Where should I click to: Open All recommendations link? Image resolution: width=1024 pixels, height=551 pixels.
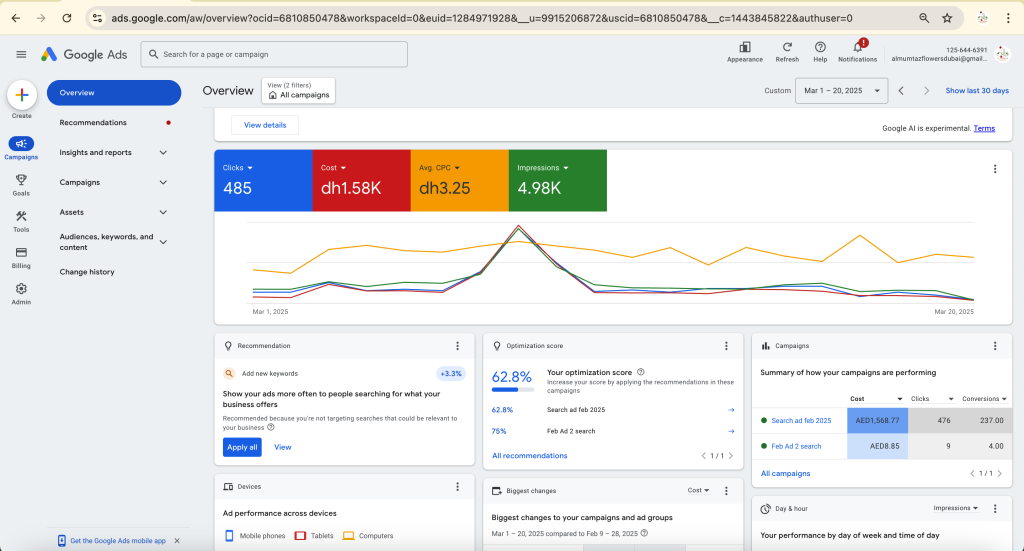530,456
